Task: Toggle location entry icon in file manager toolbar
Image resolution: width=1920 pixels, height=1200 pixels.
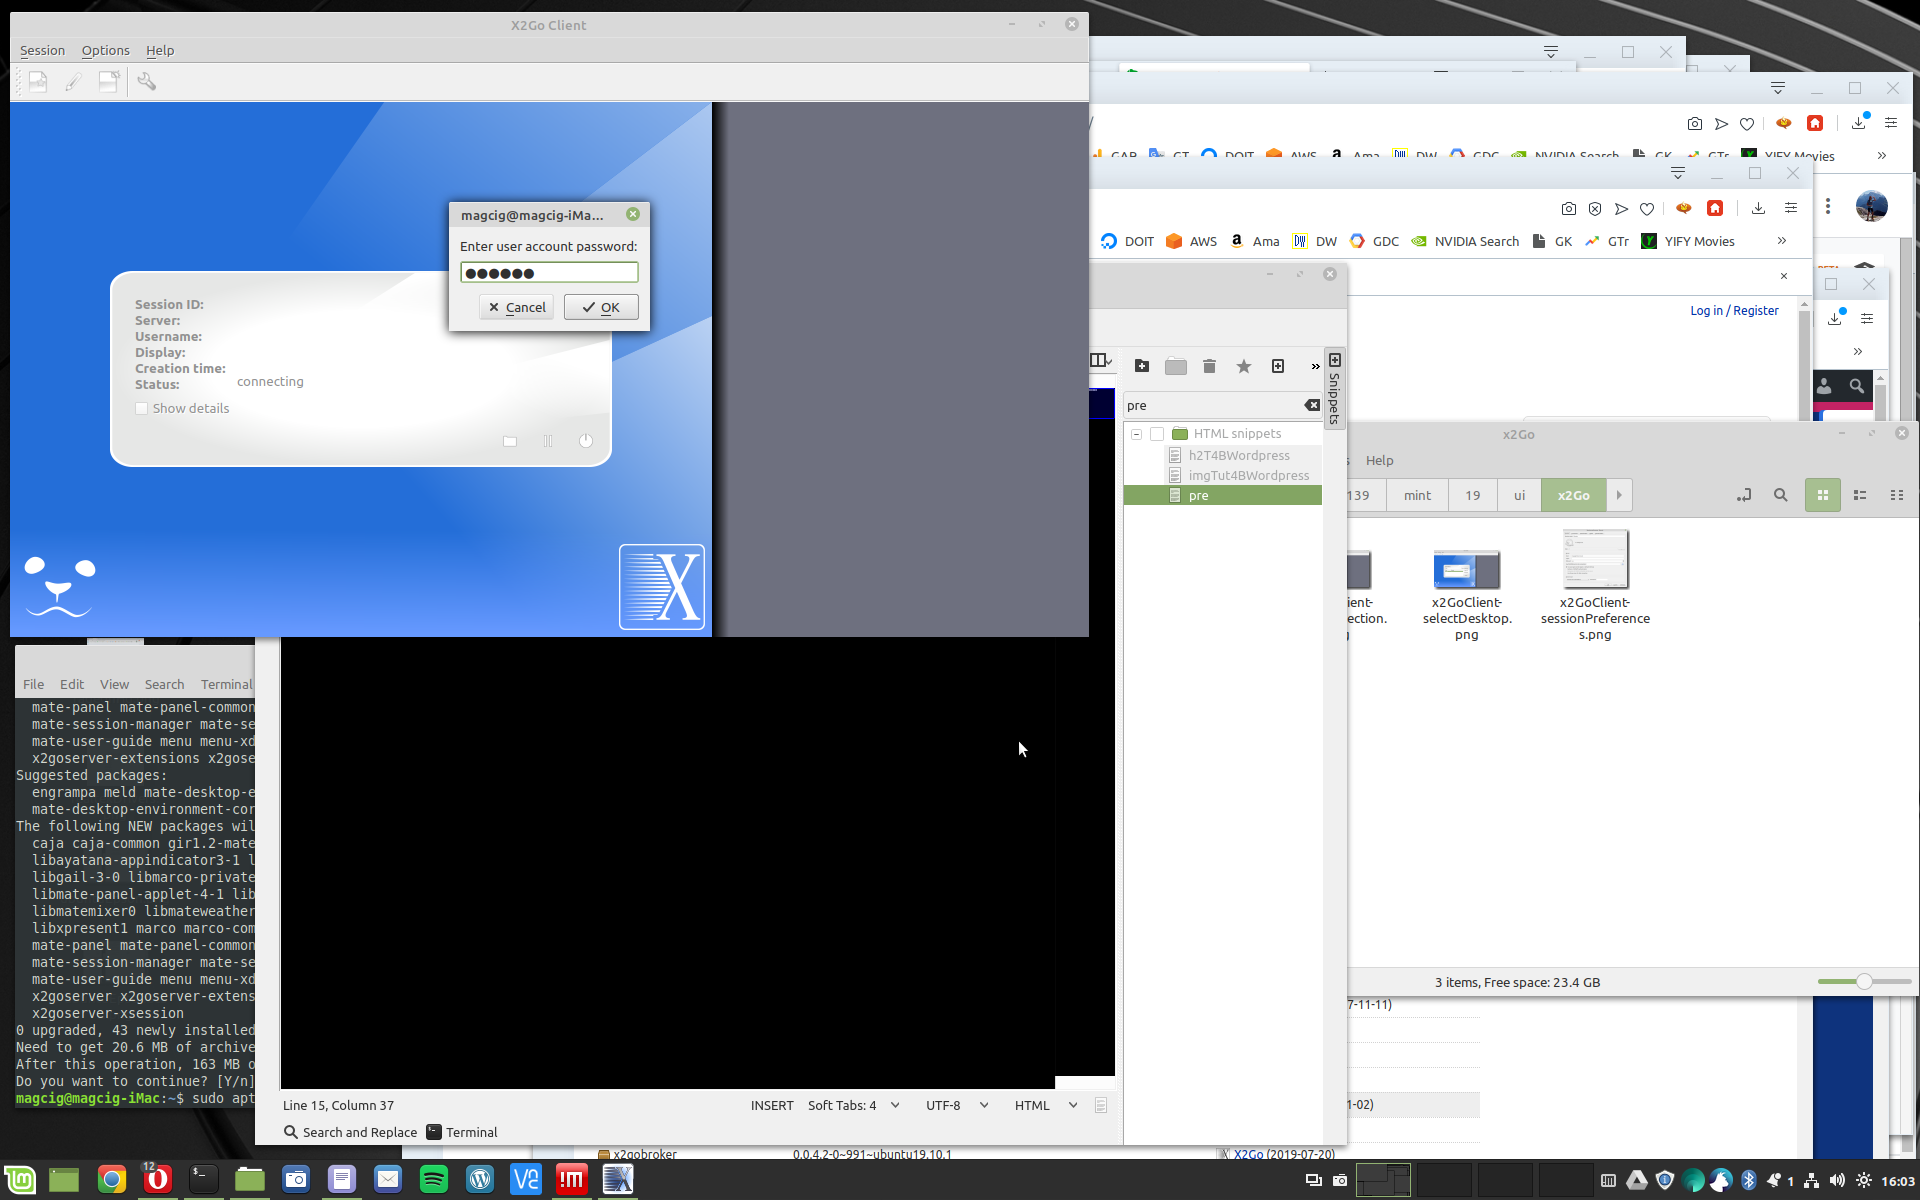Action: 1744,495
